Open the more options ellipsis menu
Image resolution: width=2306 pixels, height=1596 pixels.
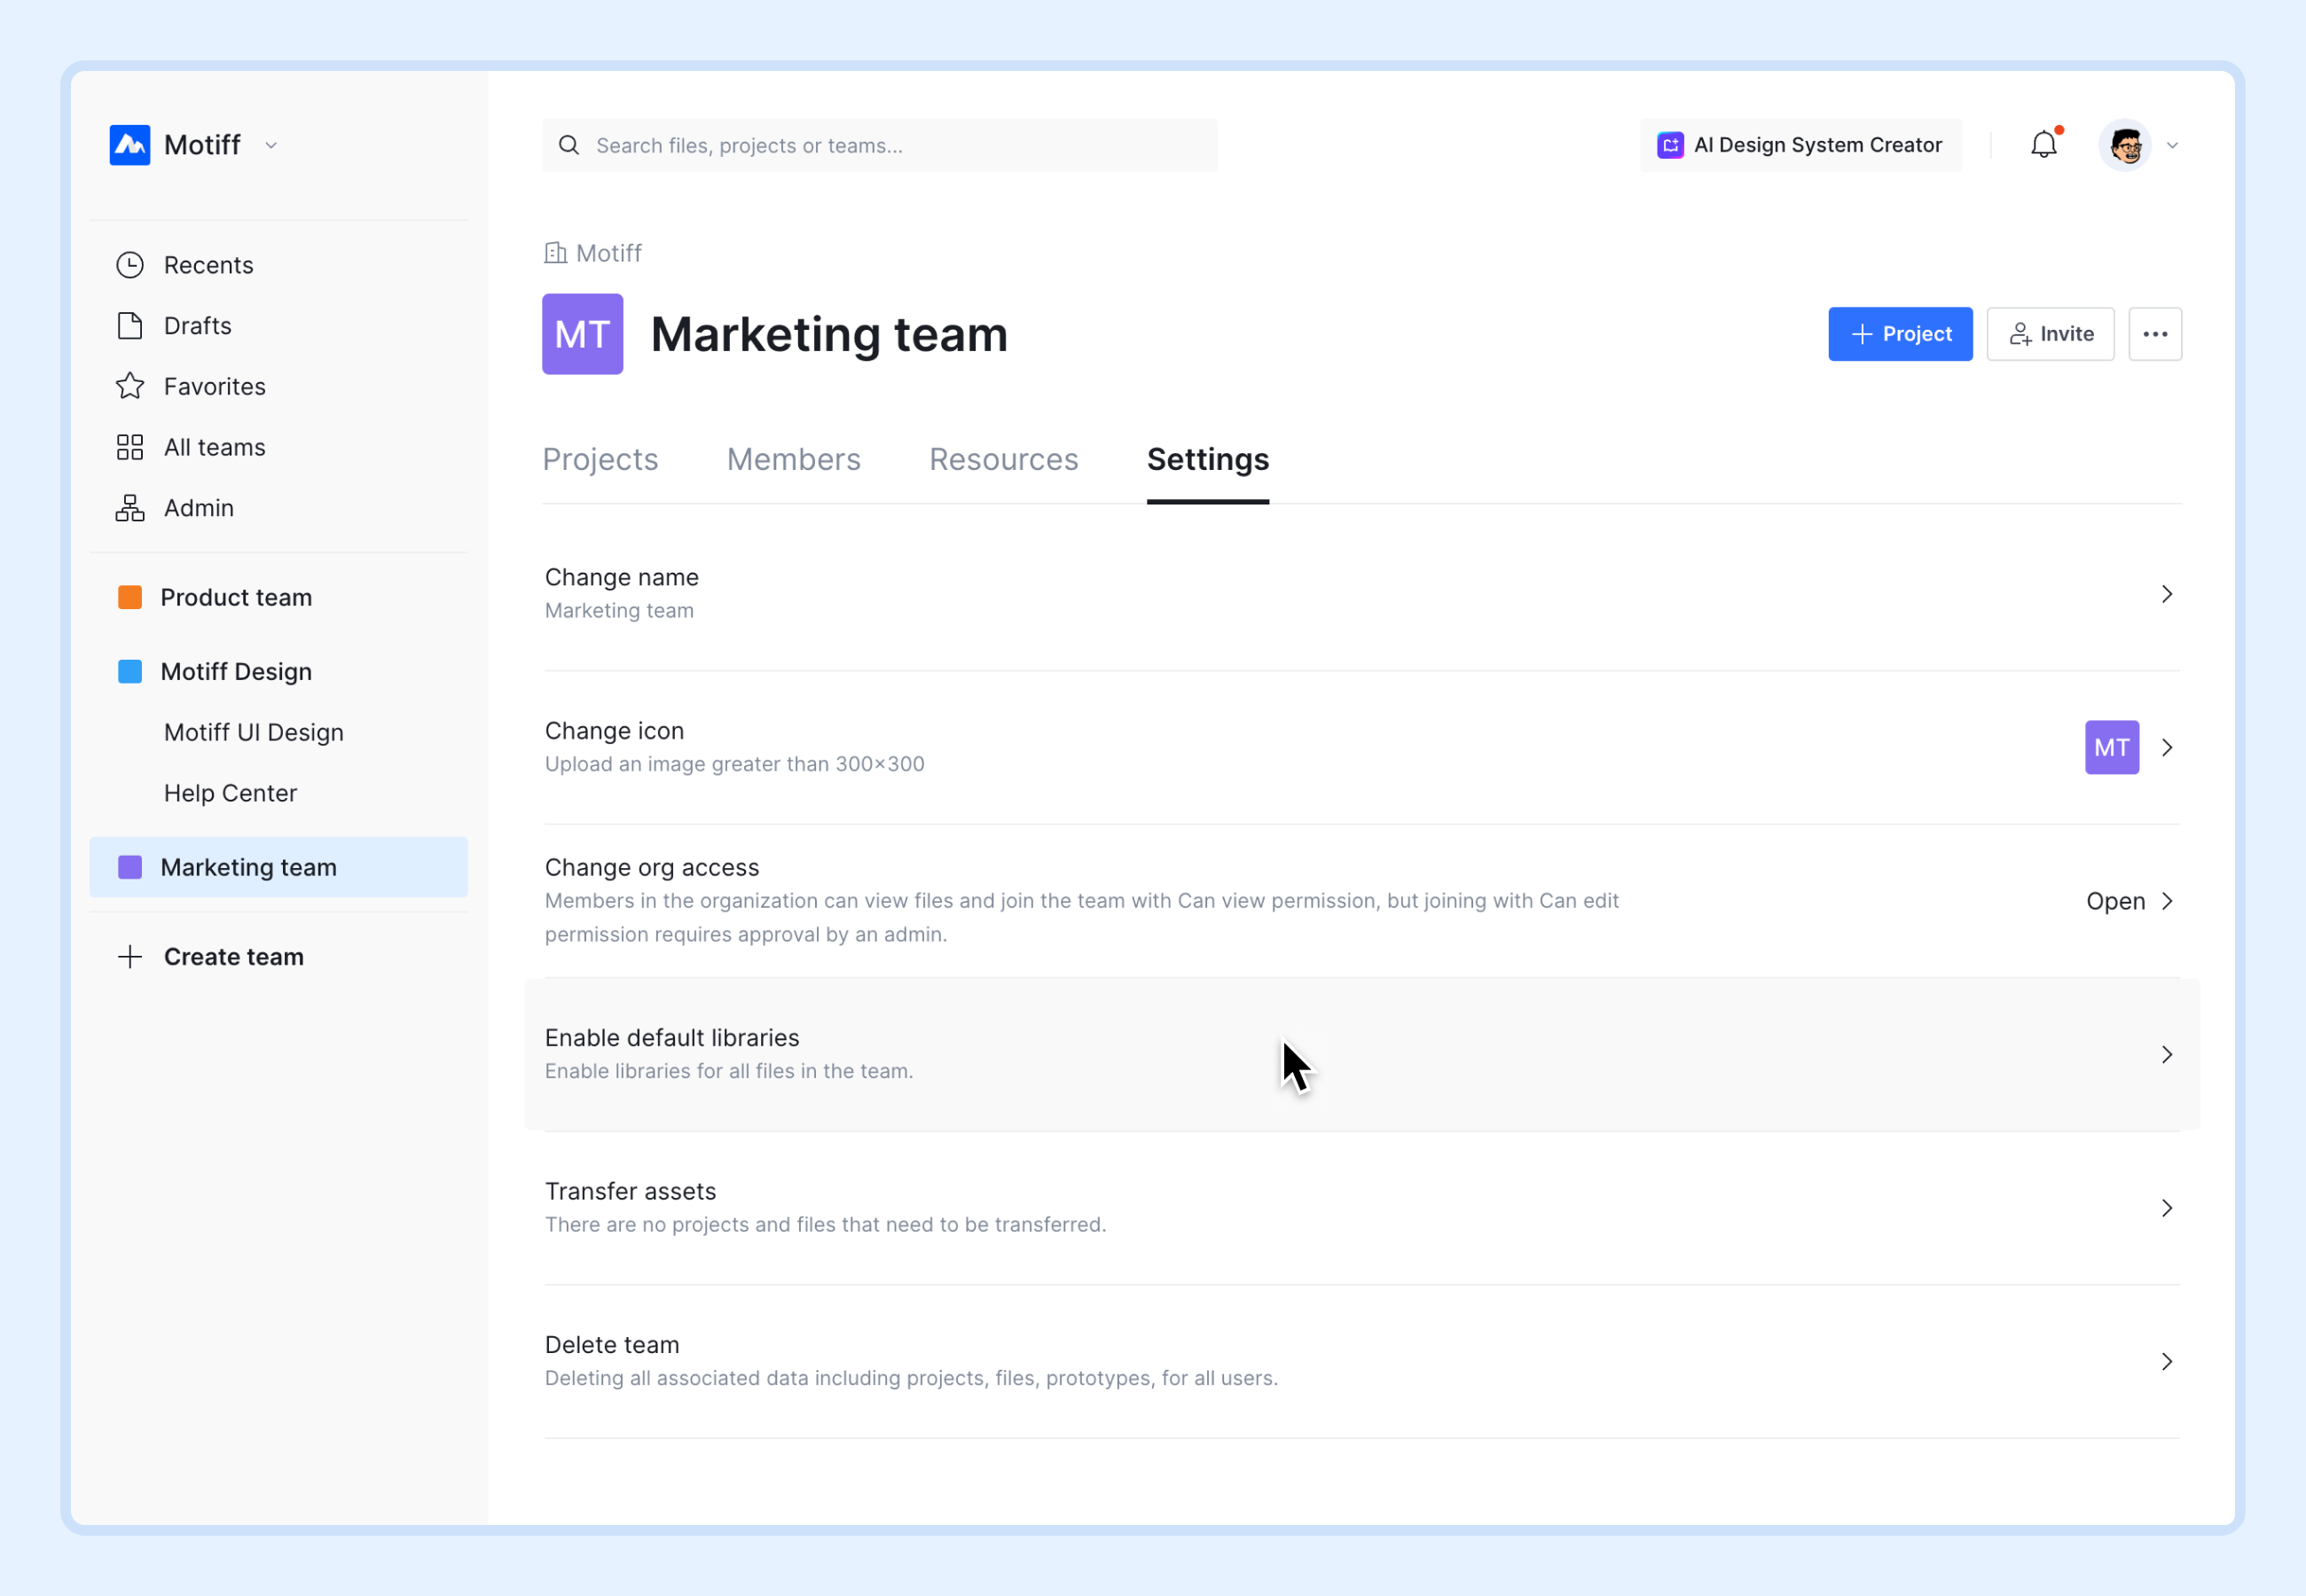(2156, 334)
